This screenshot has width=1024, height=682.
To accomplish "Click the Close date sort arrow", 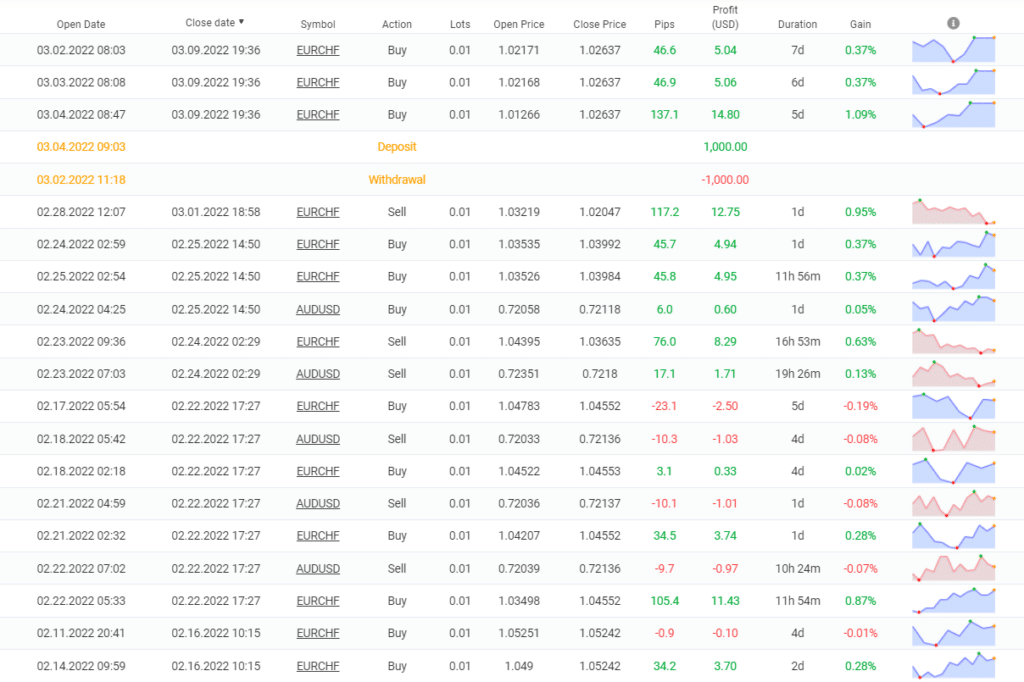I will tap(241, 22).
